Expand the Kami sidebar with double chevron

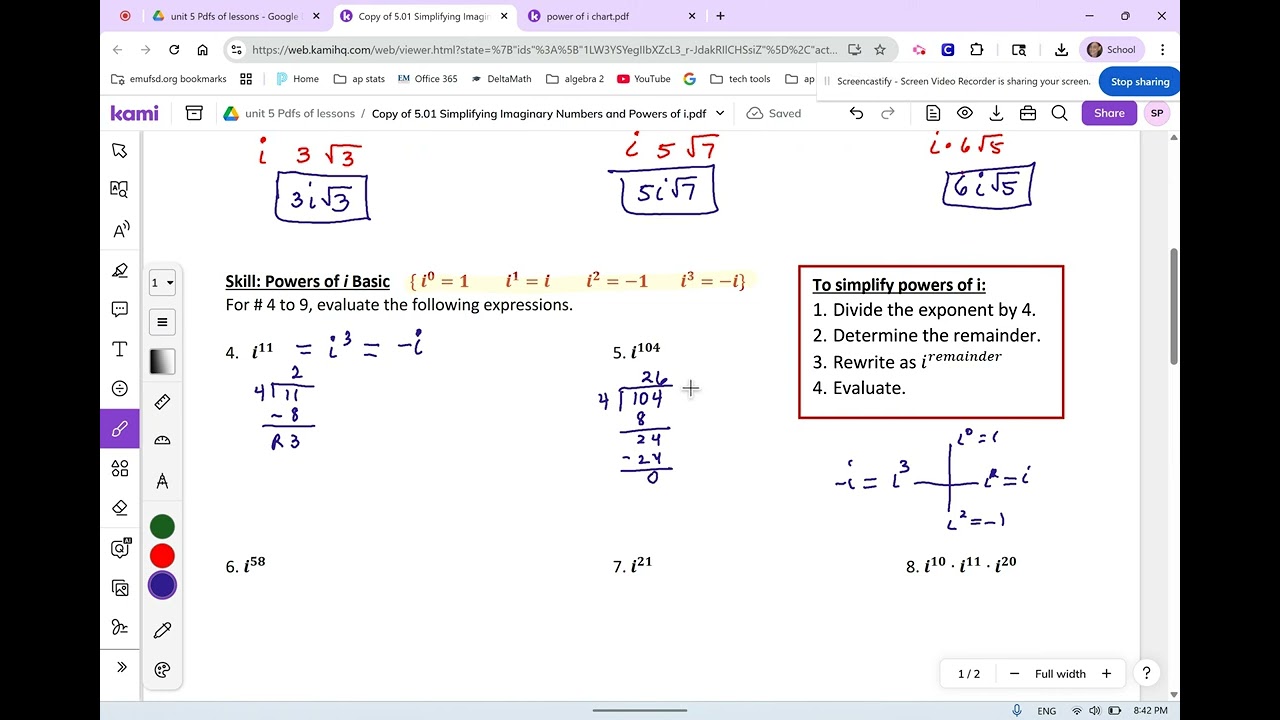click(121, 667)
